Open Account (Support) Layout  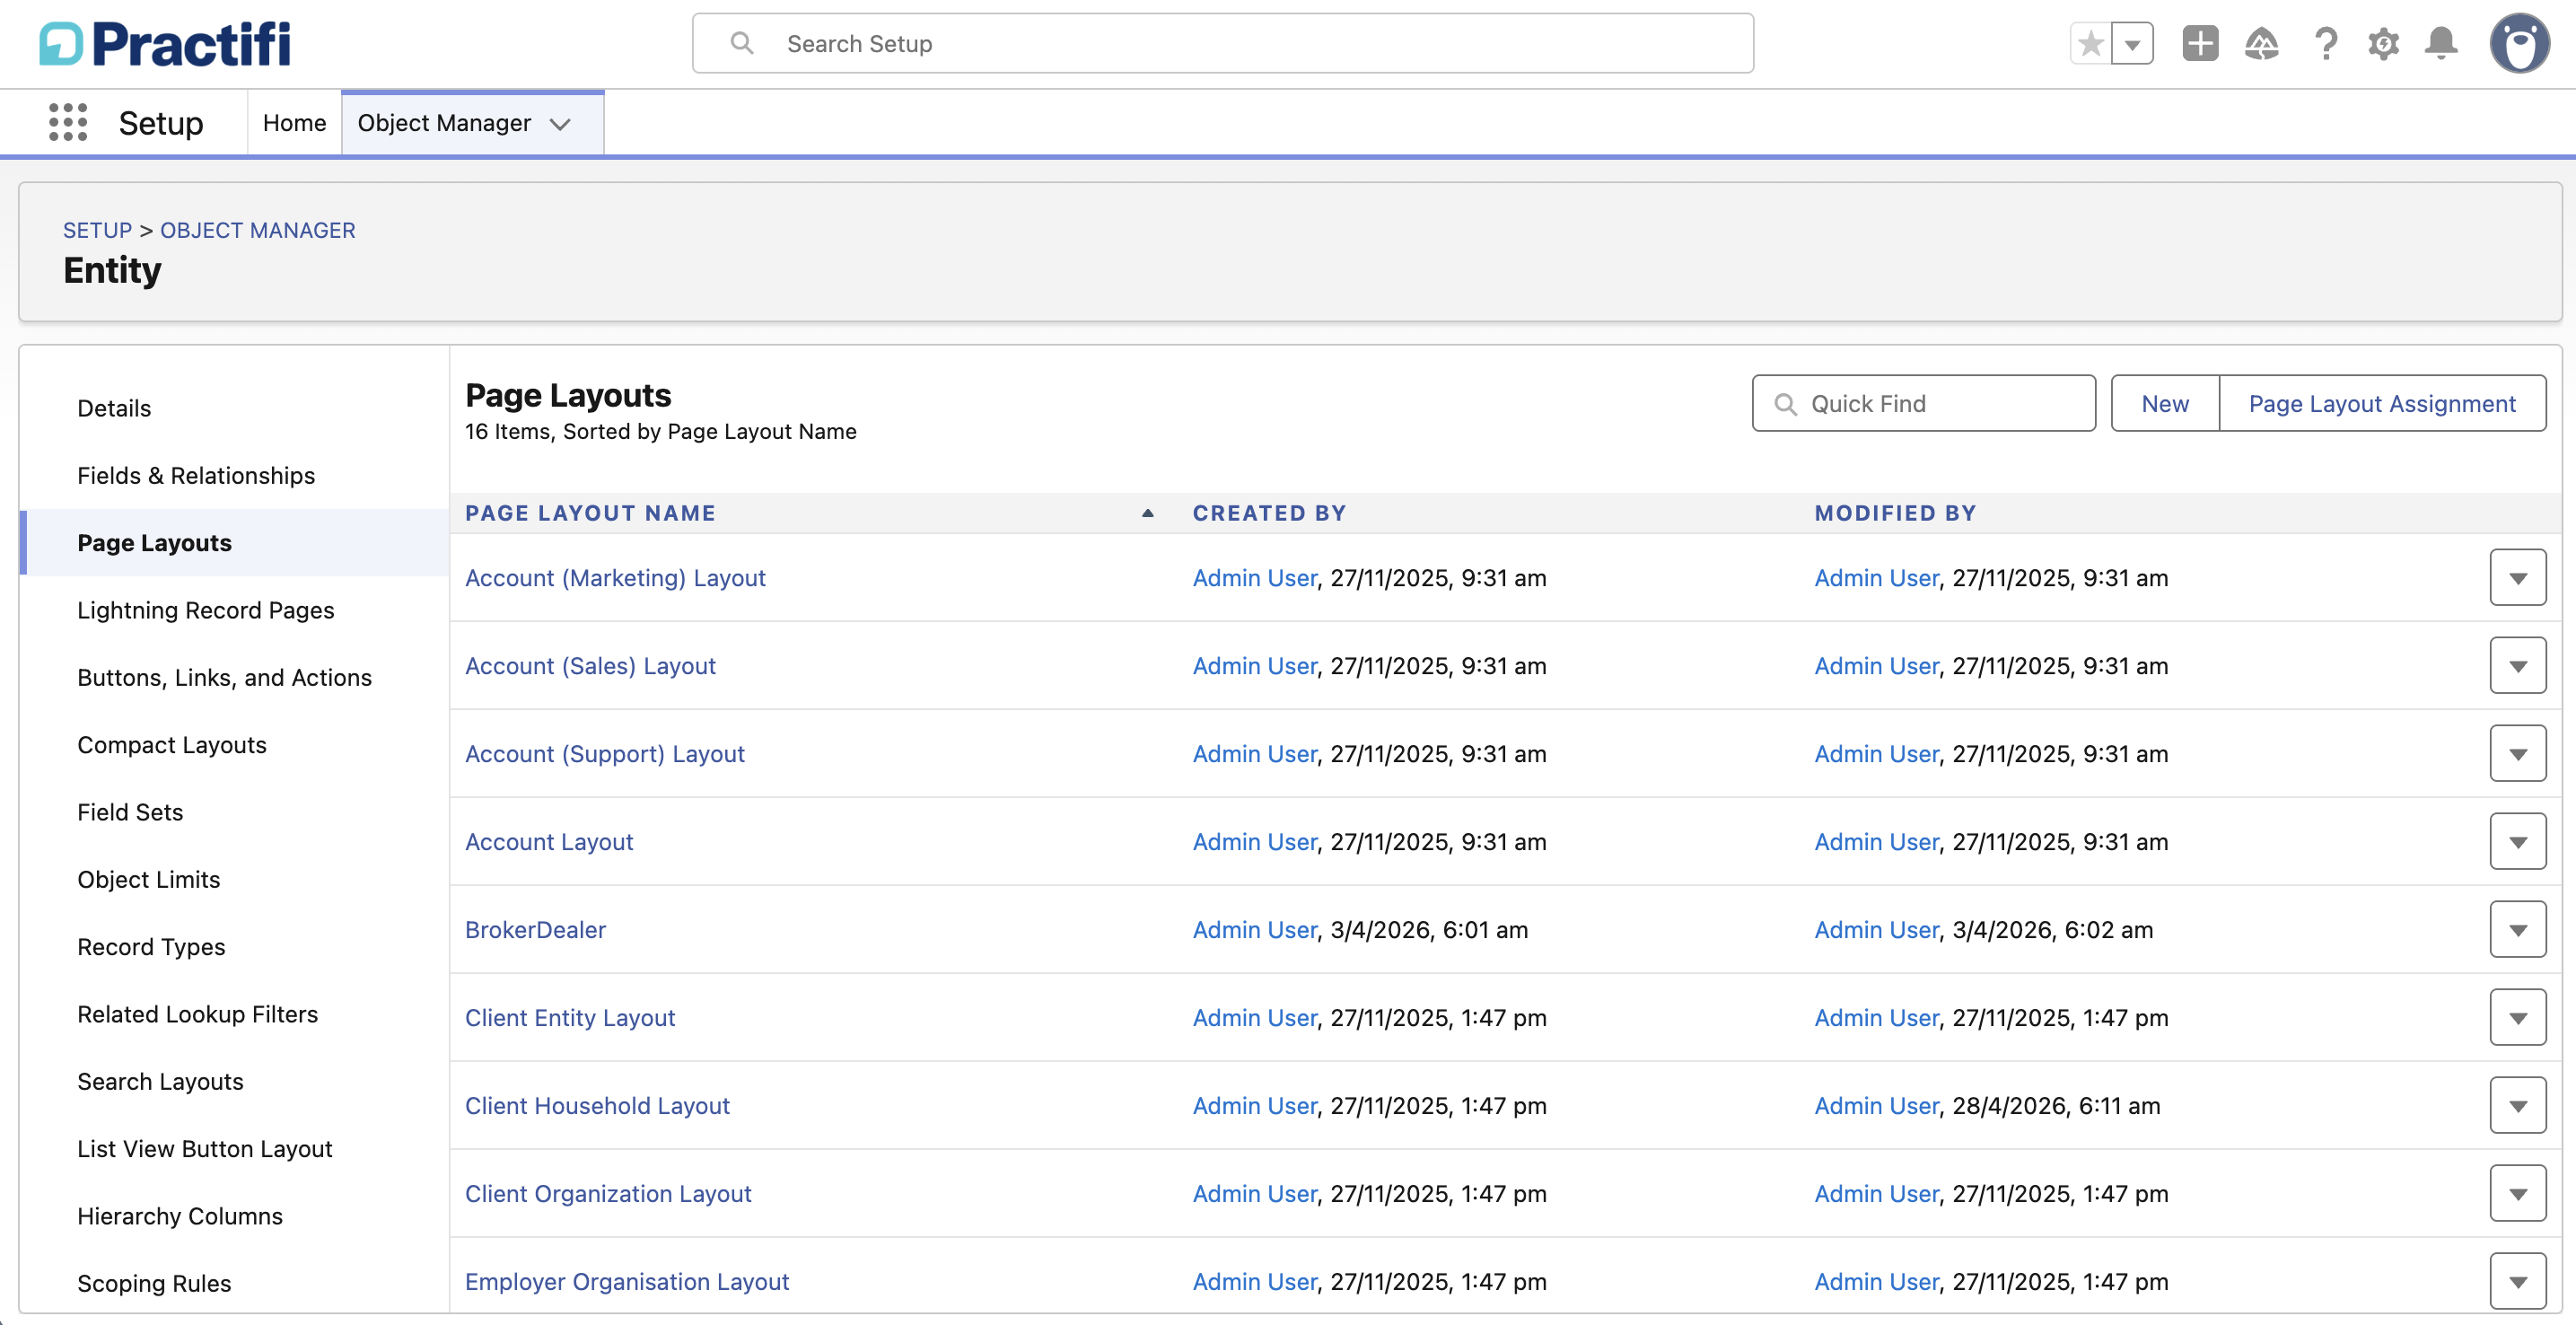[605, 754]
